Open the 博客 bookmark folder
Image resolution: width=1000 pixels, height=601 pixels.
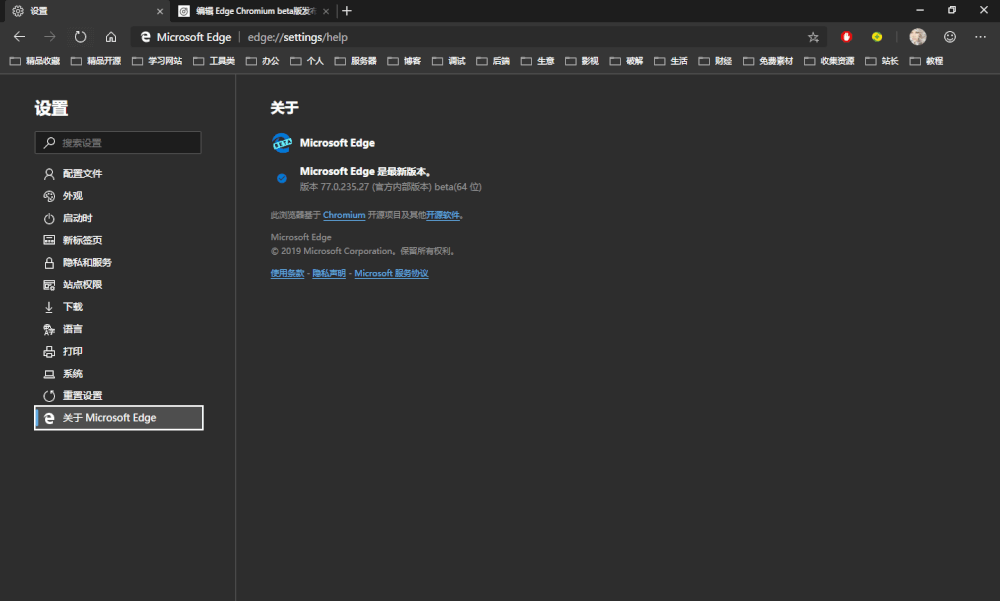point(404,61)
